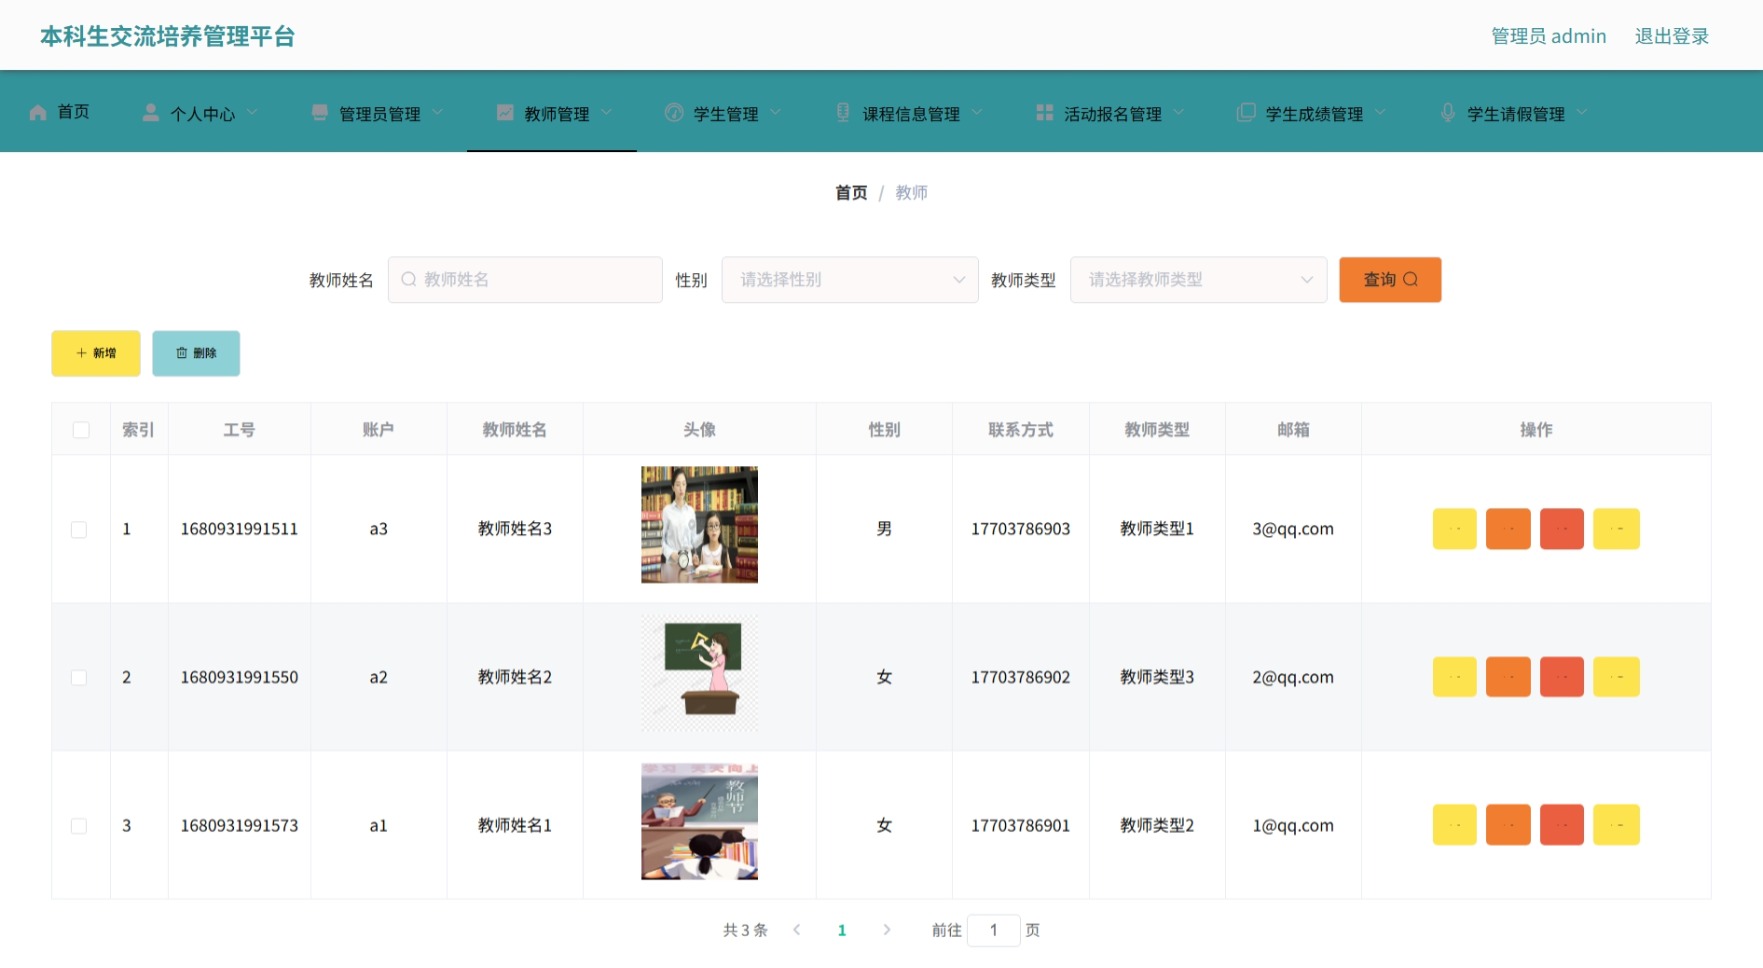Open the 首页 home icon in navigation
This screenshot has width=1763, height=968.
click(38, 112)
